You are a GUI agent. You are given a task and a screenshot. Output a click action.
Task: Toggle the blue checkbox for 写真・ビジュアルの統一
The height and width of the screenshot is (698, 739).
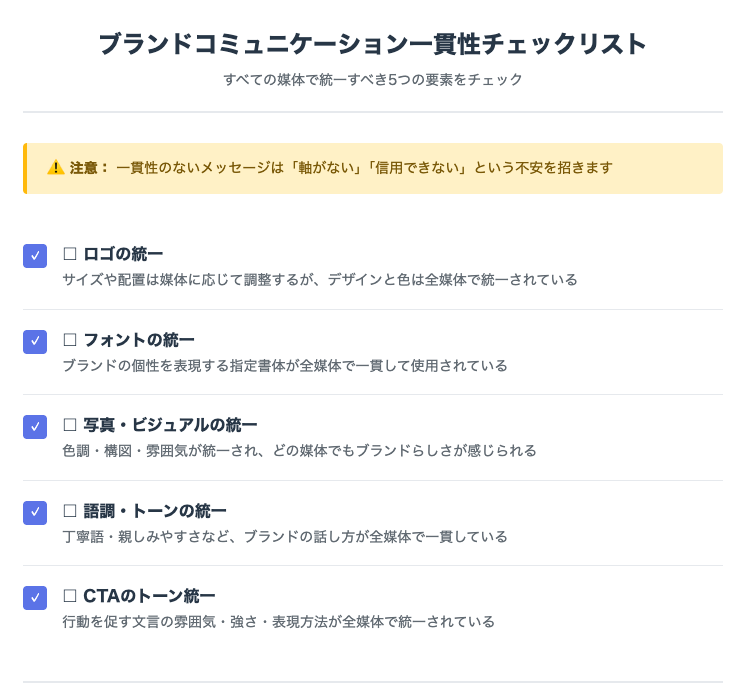pyautogui.click(x=35, y=427)
